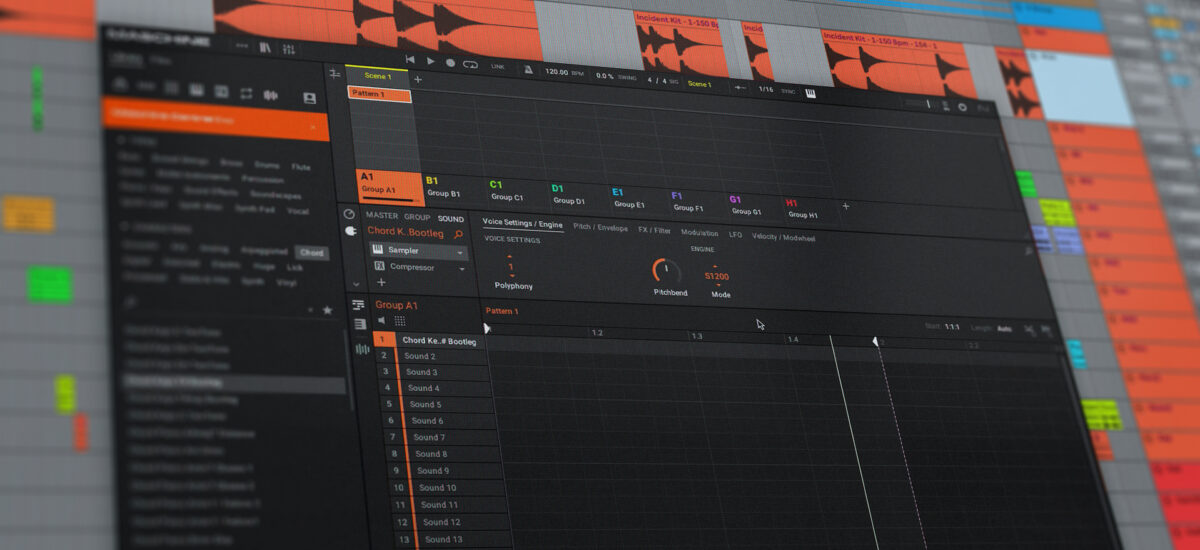Click the channel properties dial icon
This screenshot has height=550, width=1200.
[x=349, y=213]
